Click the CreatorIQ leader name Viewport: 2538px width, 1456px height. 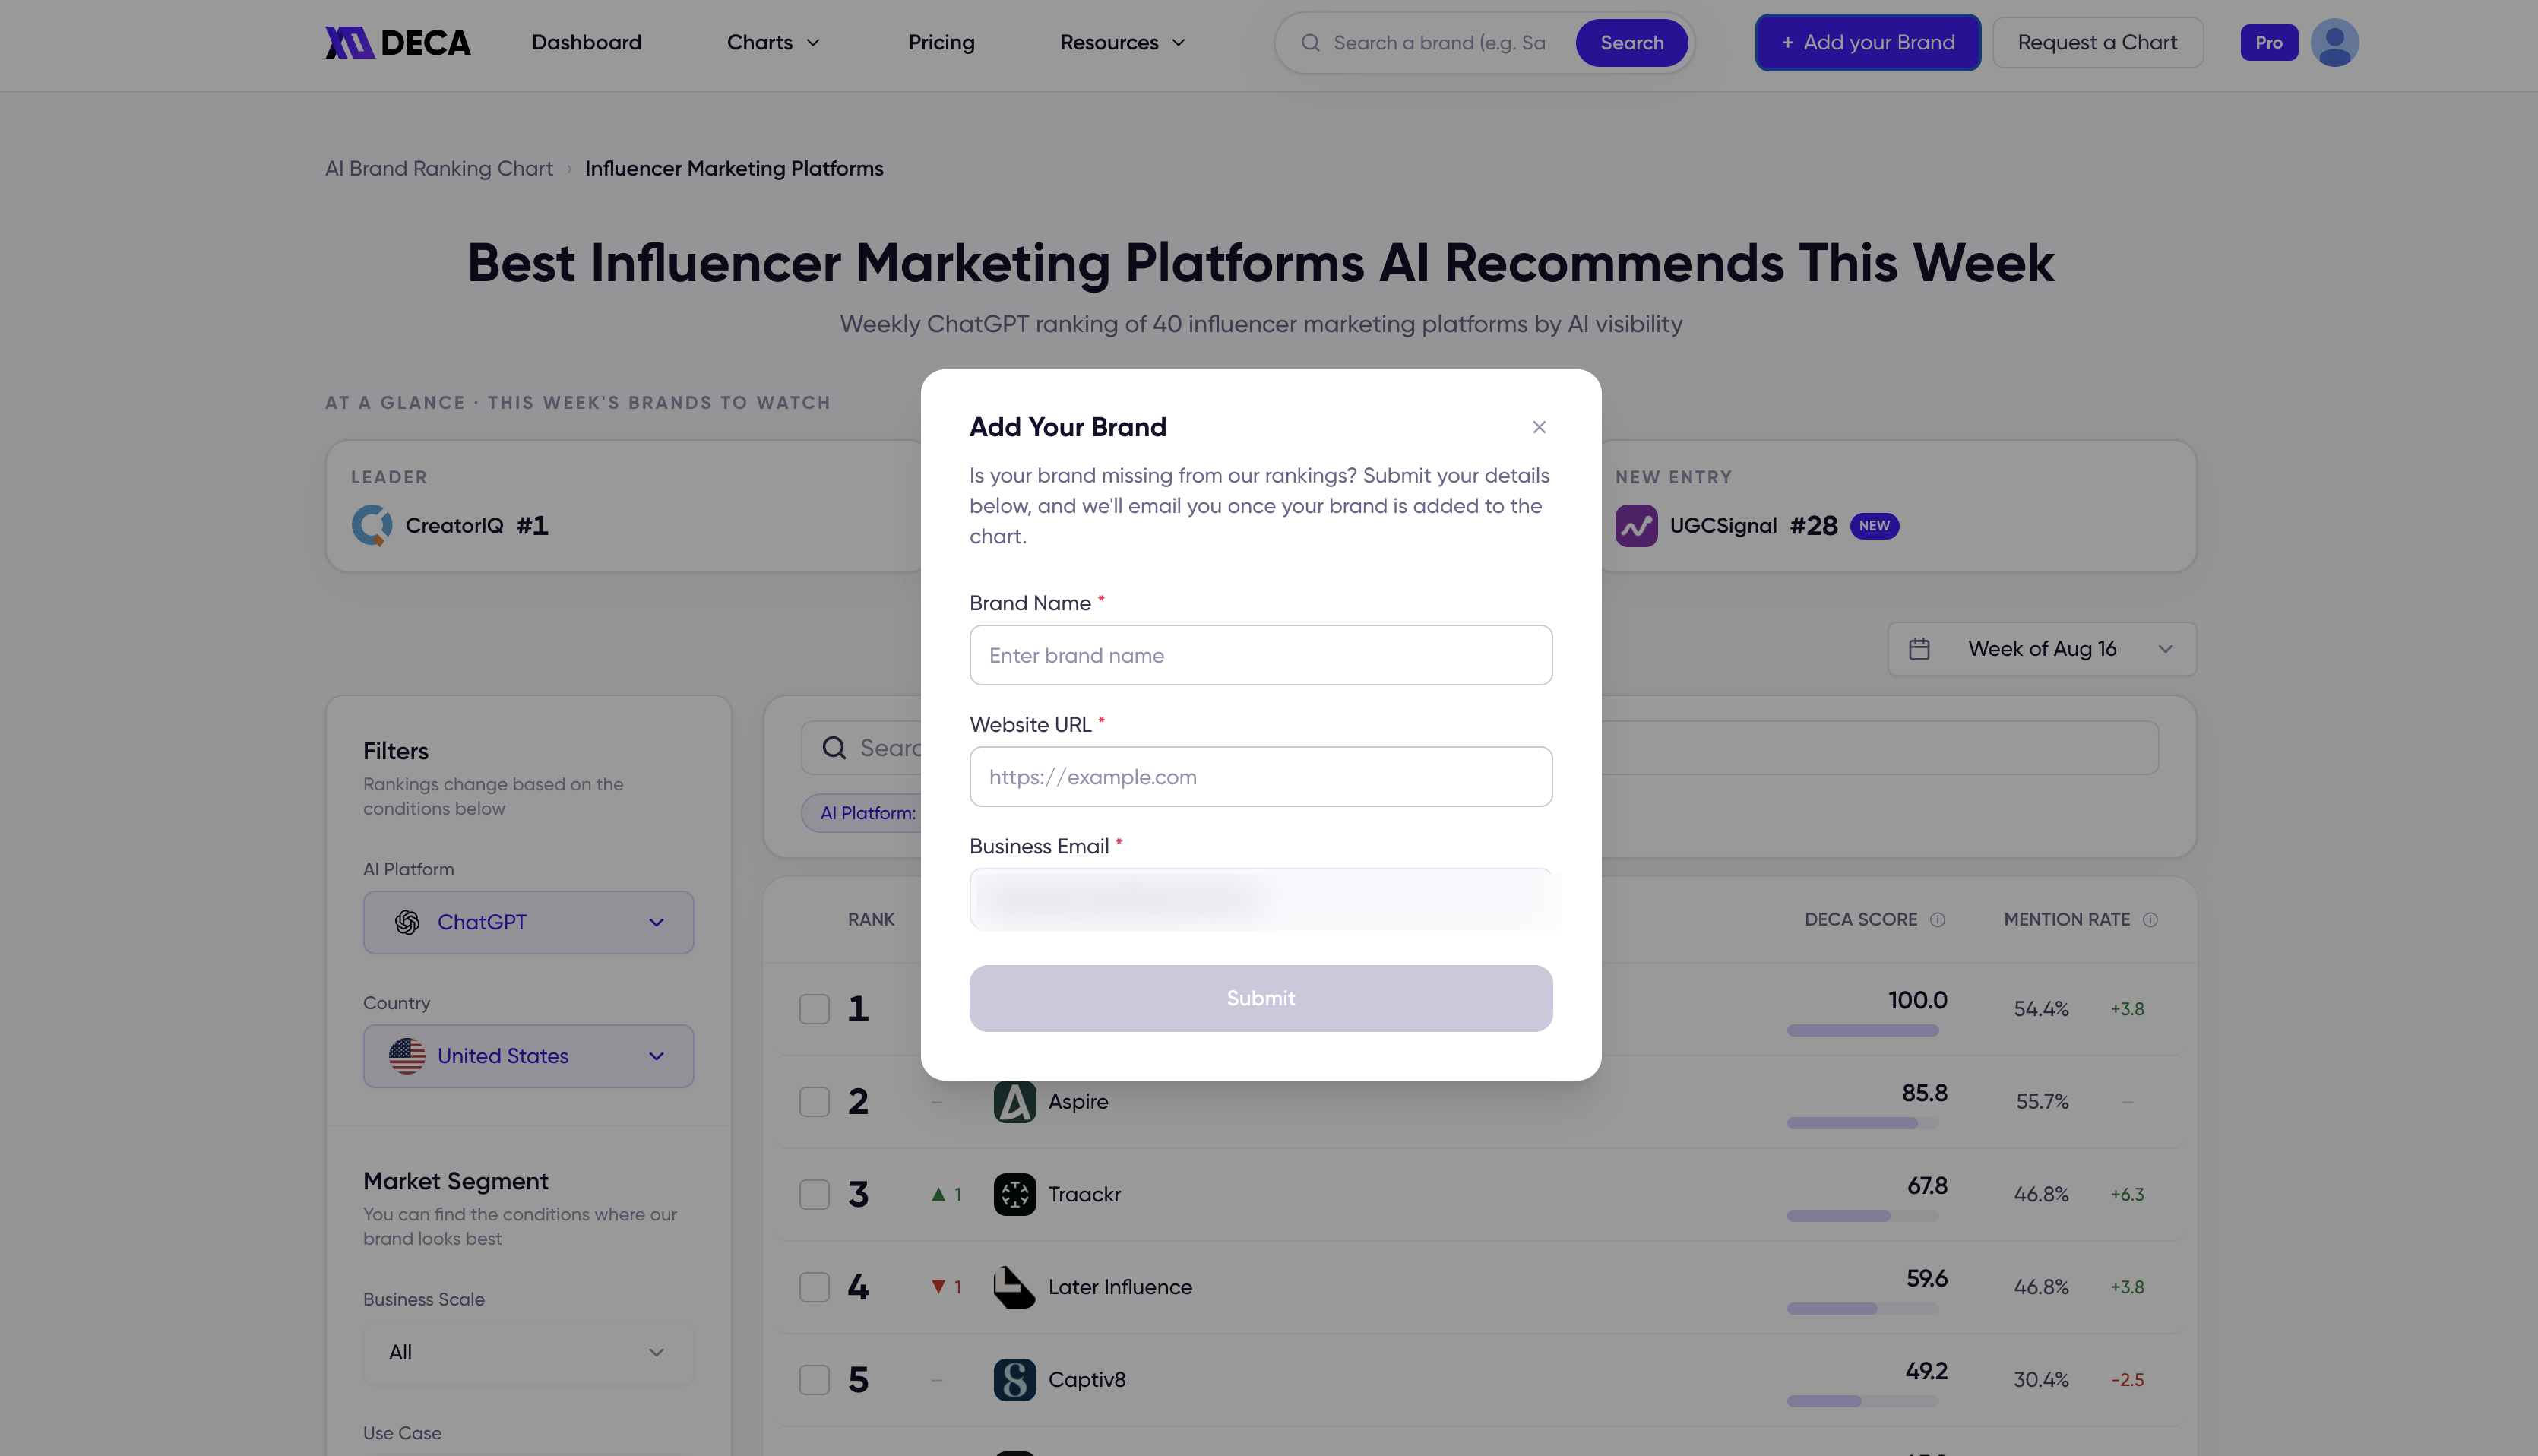454,525
